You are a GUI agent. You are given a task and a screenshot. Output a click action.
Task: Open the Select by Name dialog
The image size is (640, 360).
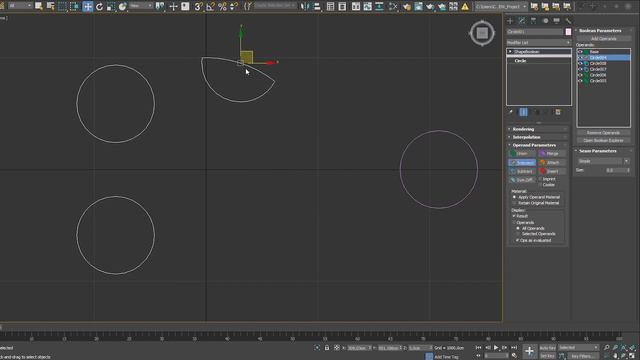click(51, 6)
